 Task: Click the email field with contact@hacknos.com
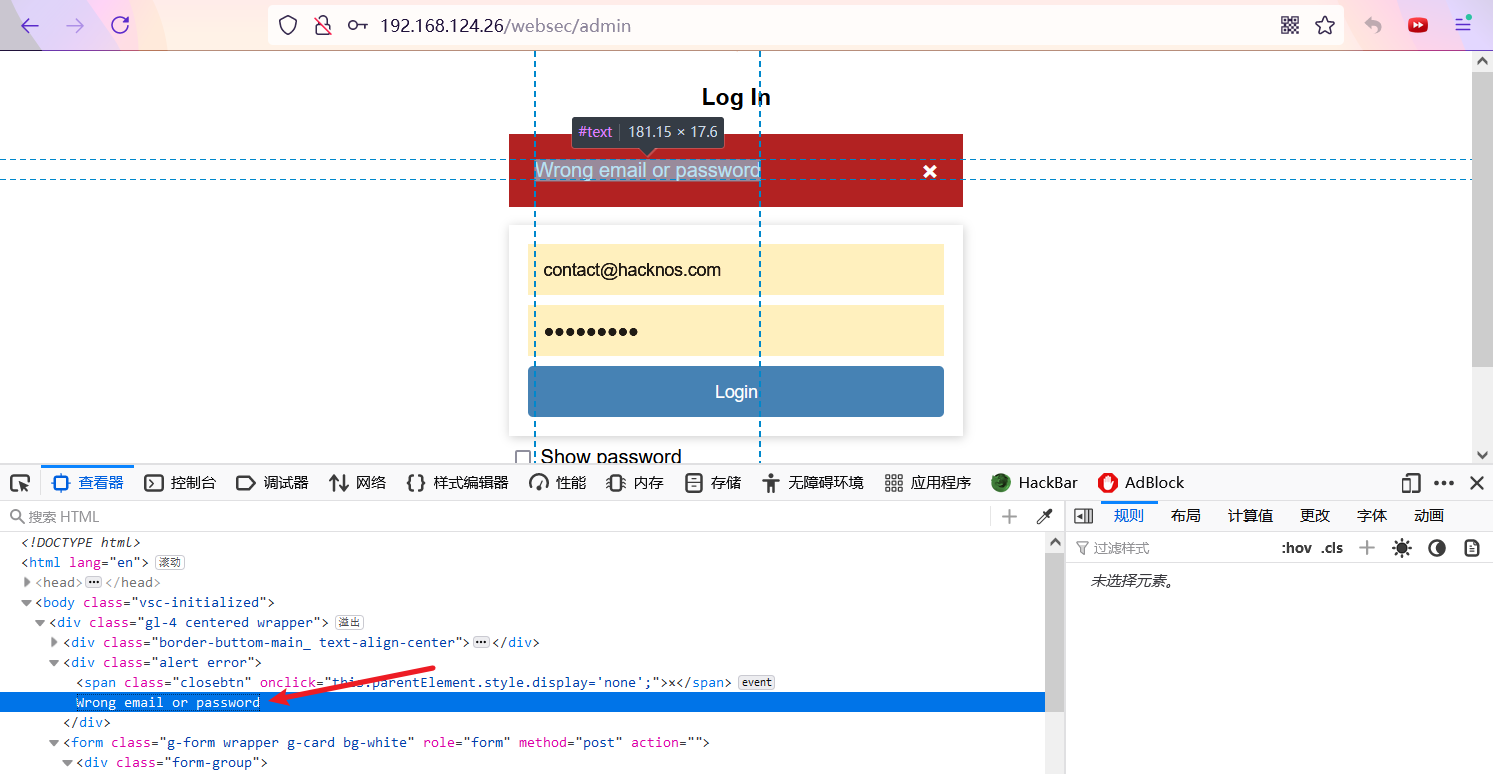pyautogui.click(x=736, y=270)
